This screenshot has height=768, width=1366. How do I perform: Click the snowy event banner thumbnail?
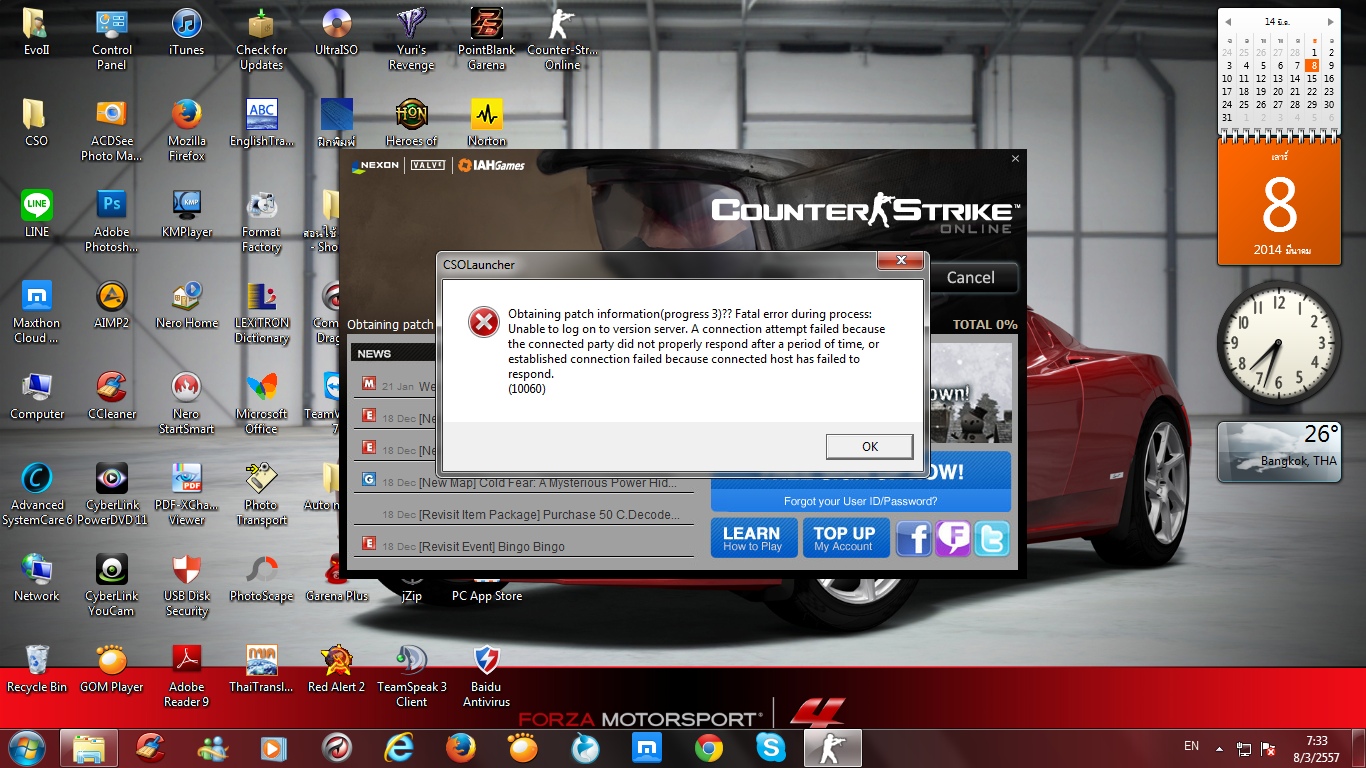[971, 394]
